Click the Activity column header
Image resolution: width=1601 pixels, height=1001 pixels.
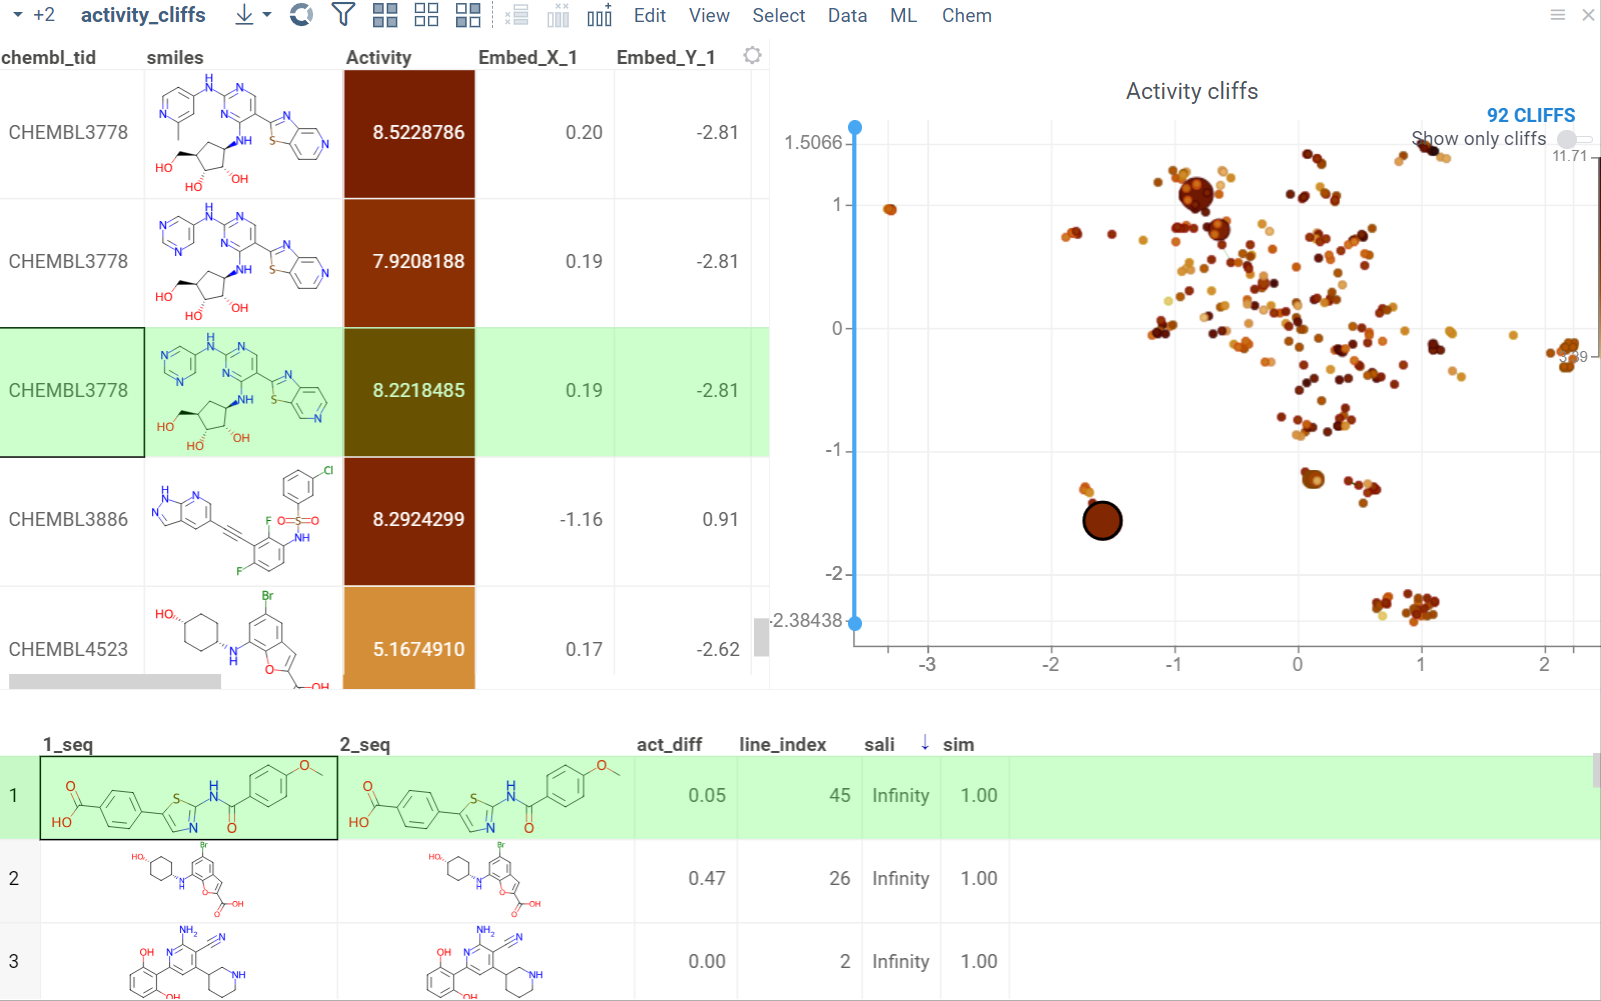378,57
